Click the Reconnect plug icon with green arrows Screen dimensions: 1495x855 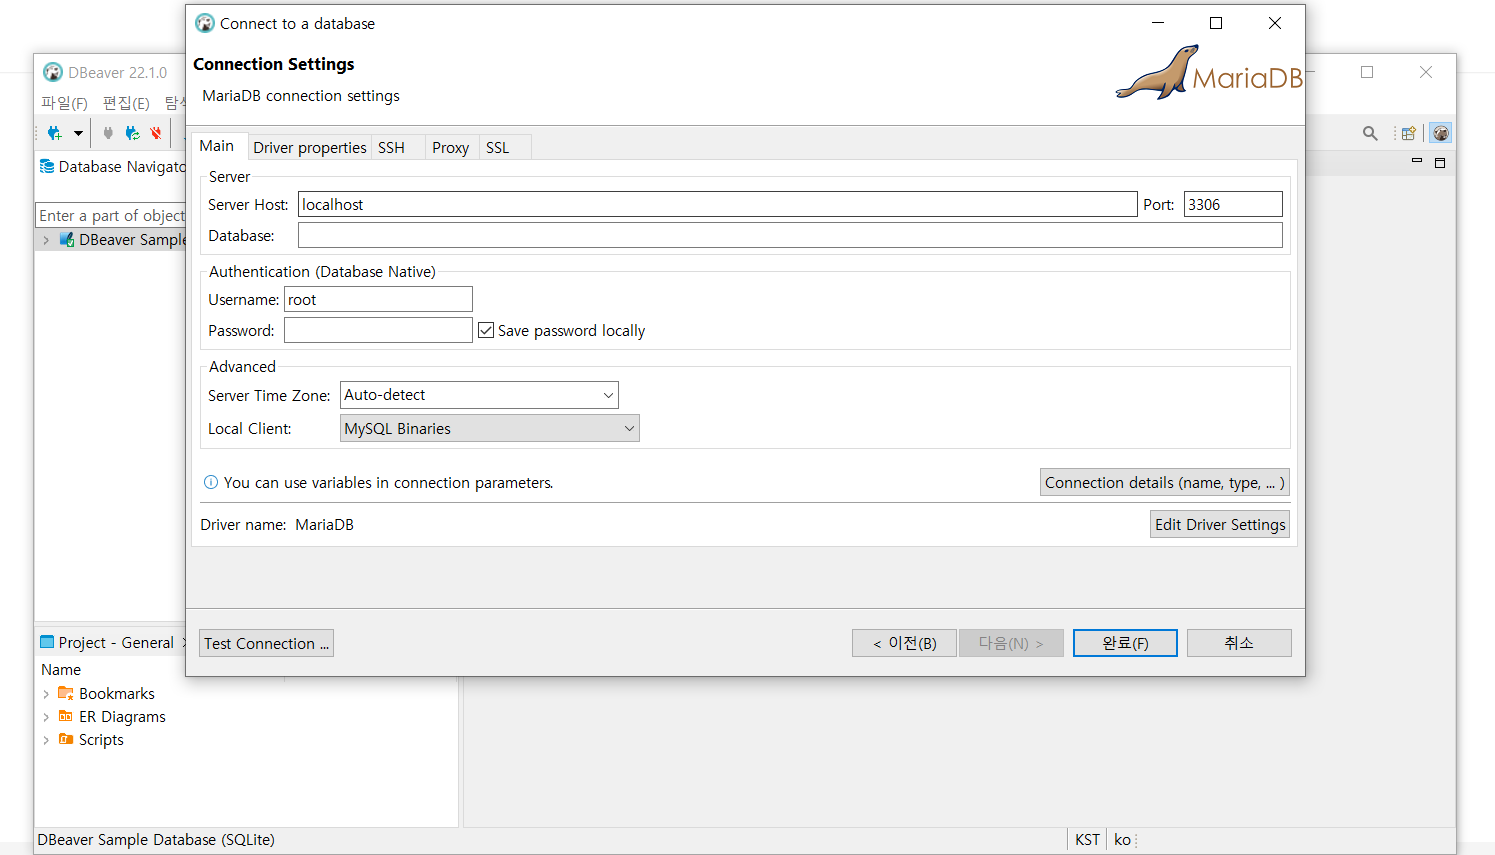point(132,133)
